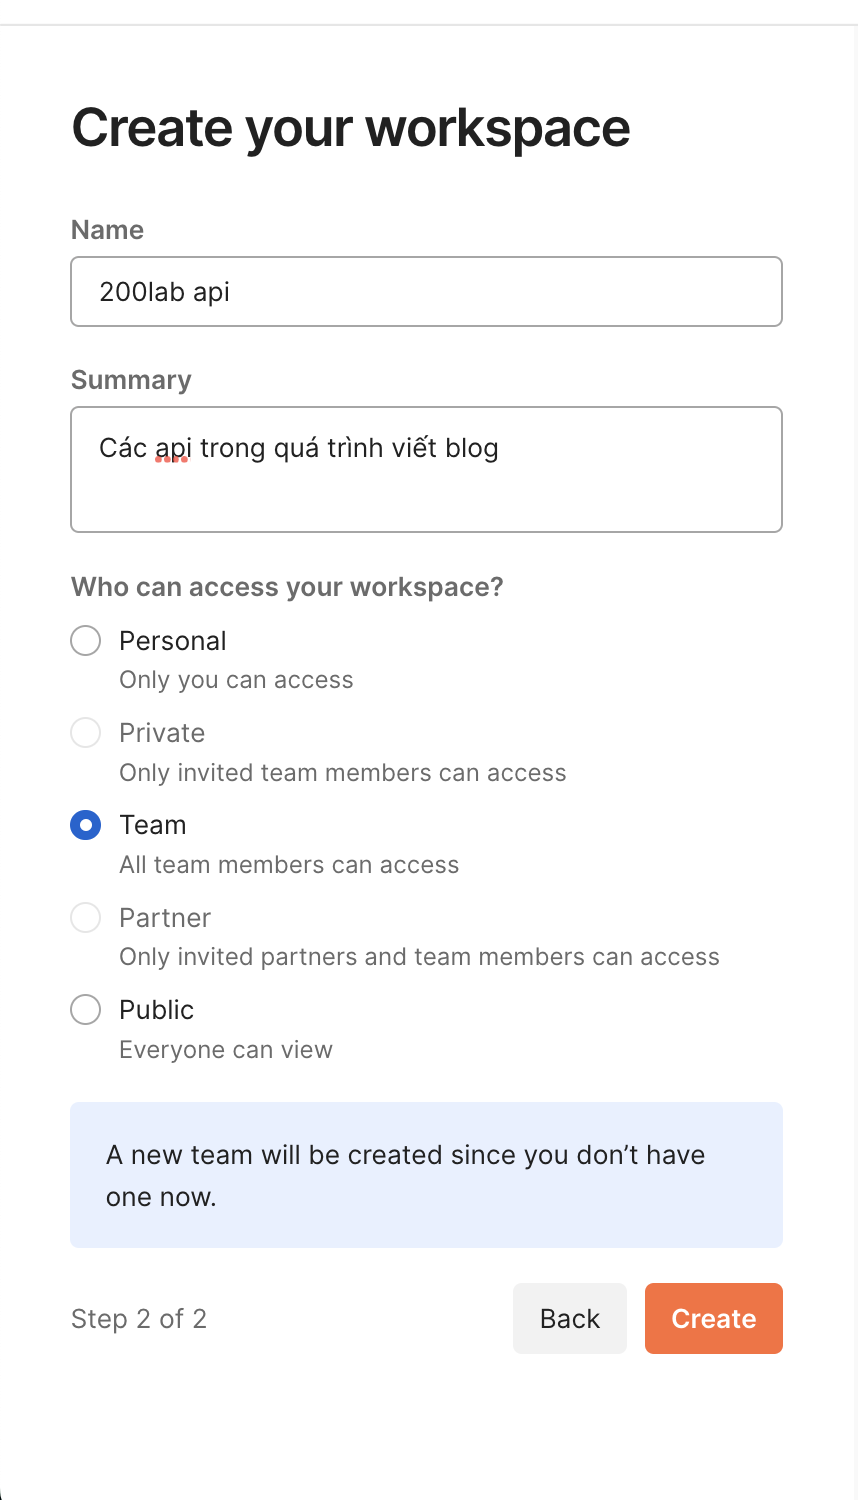Focus the Summary text area

[426, 469]
